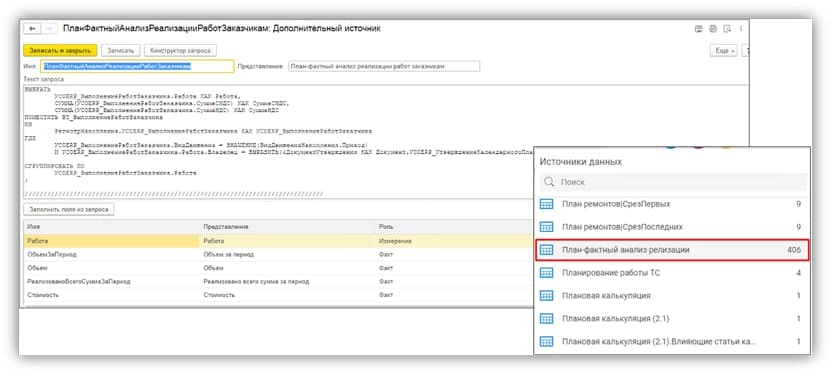
Task: Open the Еще dropdown menu
Action: pos(723,50)
